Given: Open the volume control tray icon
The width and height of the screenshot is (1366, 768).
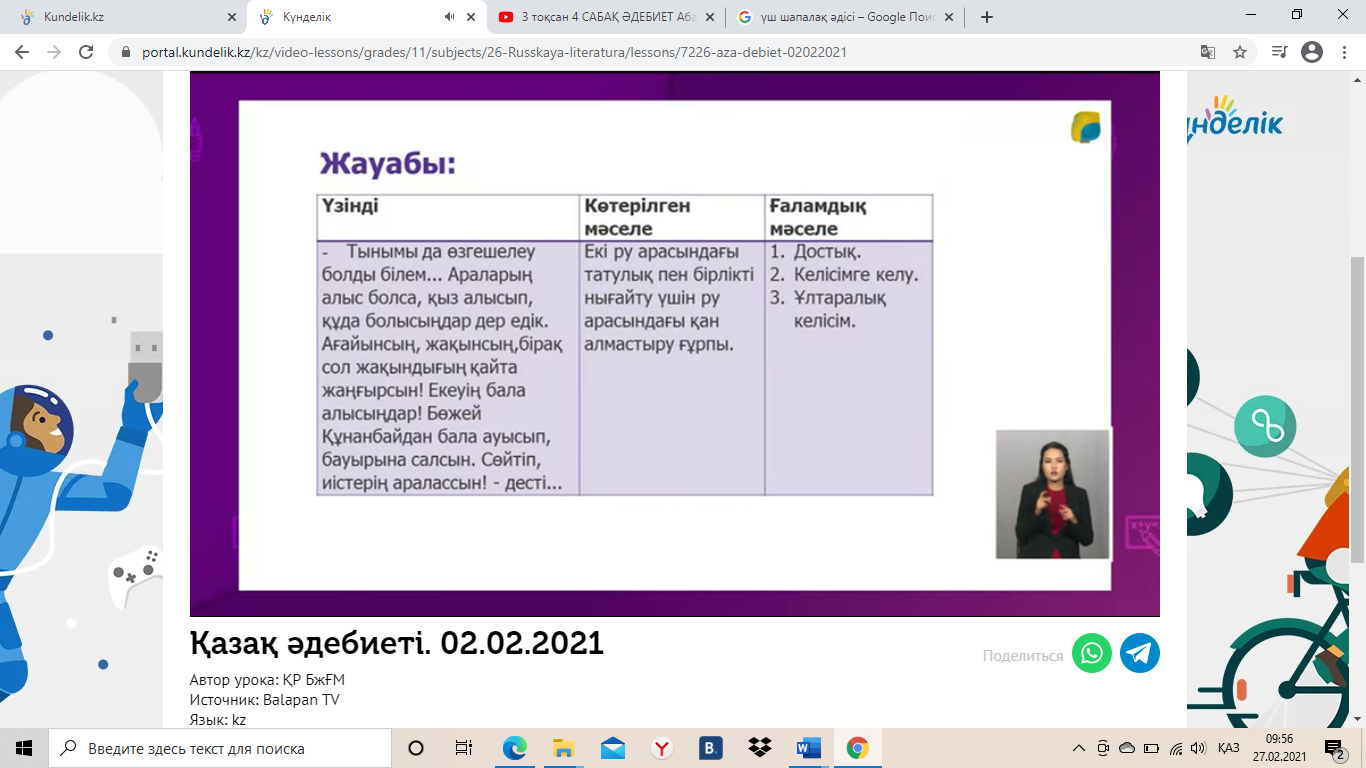Looking at the screenshot, I should tap(1199, 748).
